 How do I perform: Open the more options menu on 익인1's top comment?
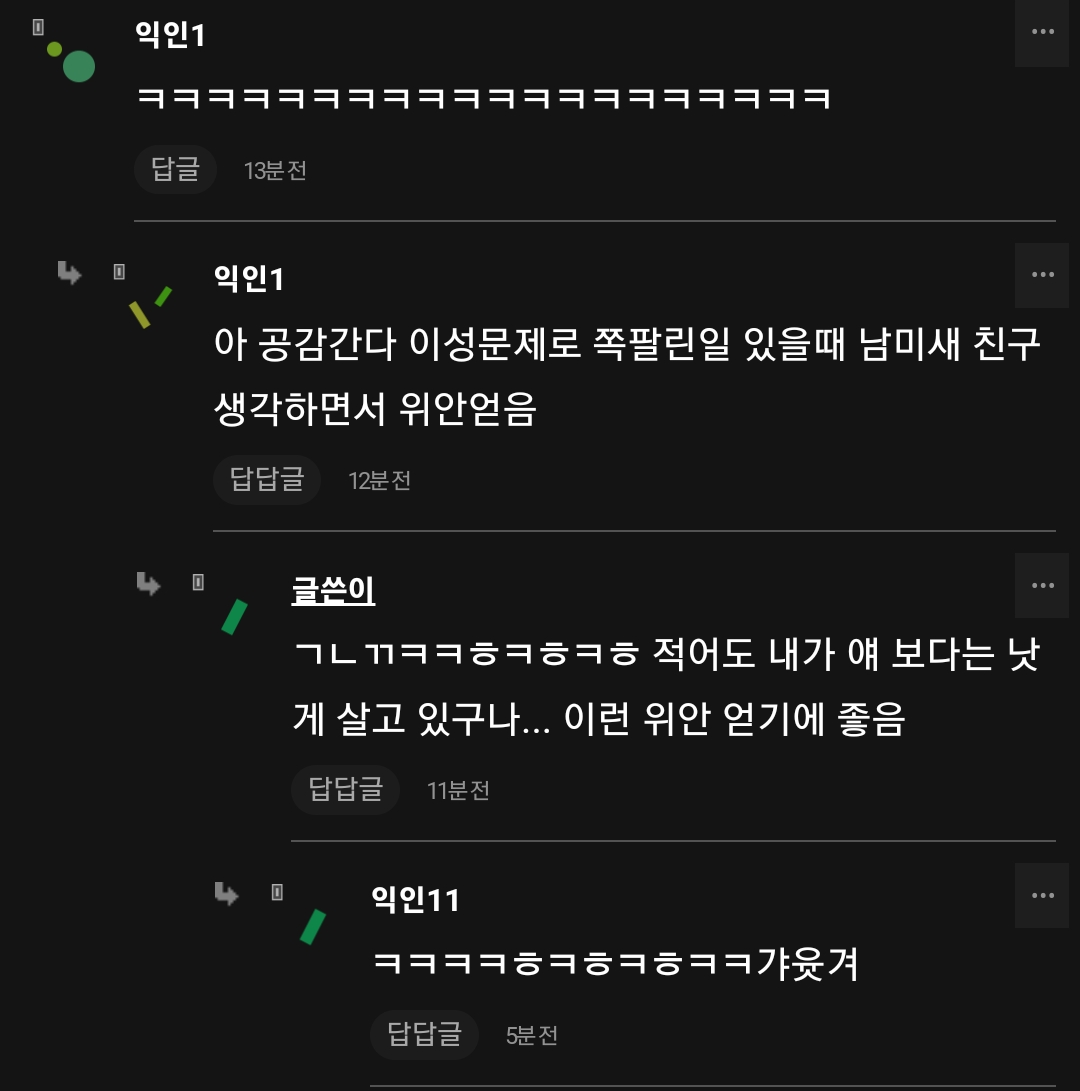click(x=1042, y=32)
